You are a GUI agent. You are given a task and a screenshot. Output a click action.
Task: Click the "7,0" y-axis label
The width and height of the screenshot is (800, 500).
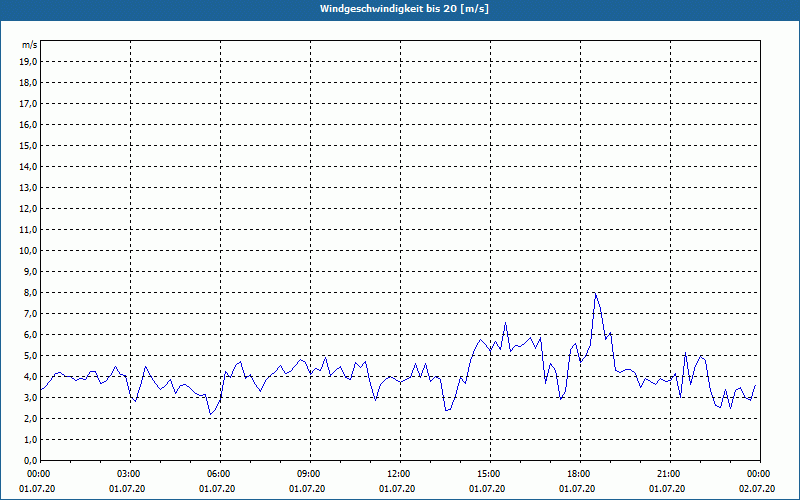click(30, 313)
